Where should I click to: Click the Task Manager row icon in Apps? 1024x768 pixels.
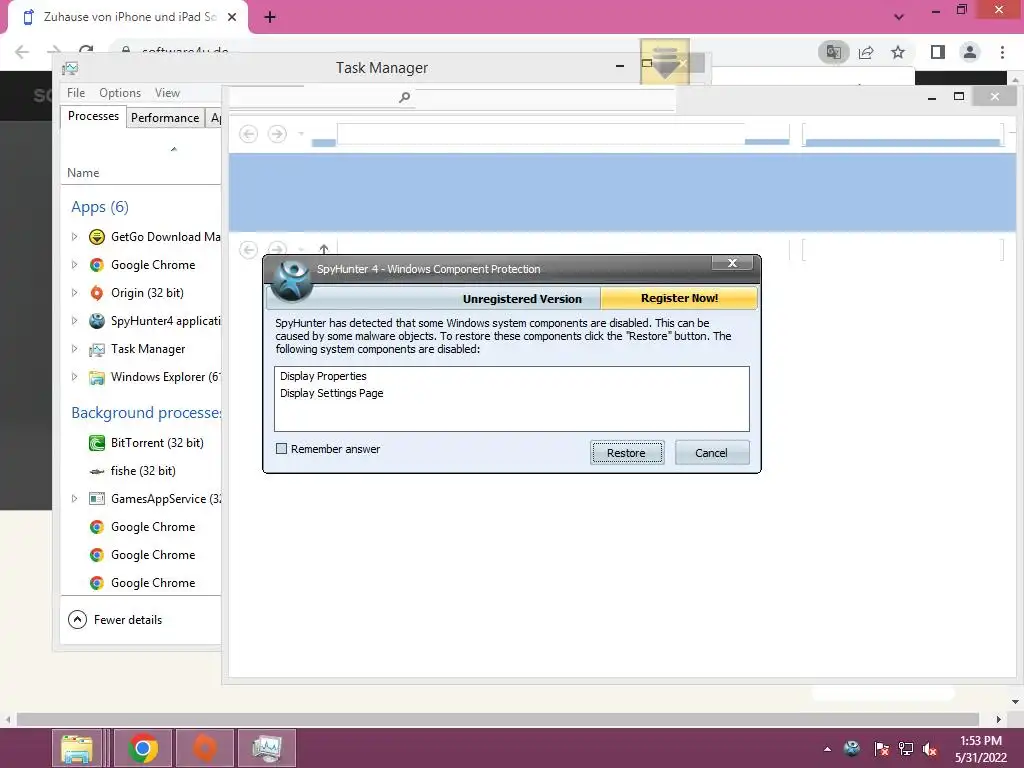(x=97, y=349)
